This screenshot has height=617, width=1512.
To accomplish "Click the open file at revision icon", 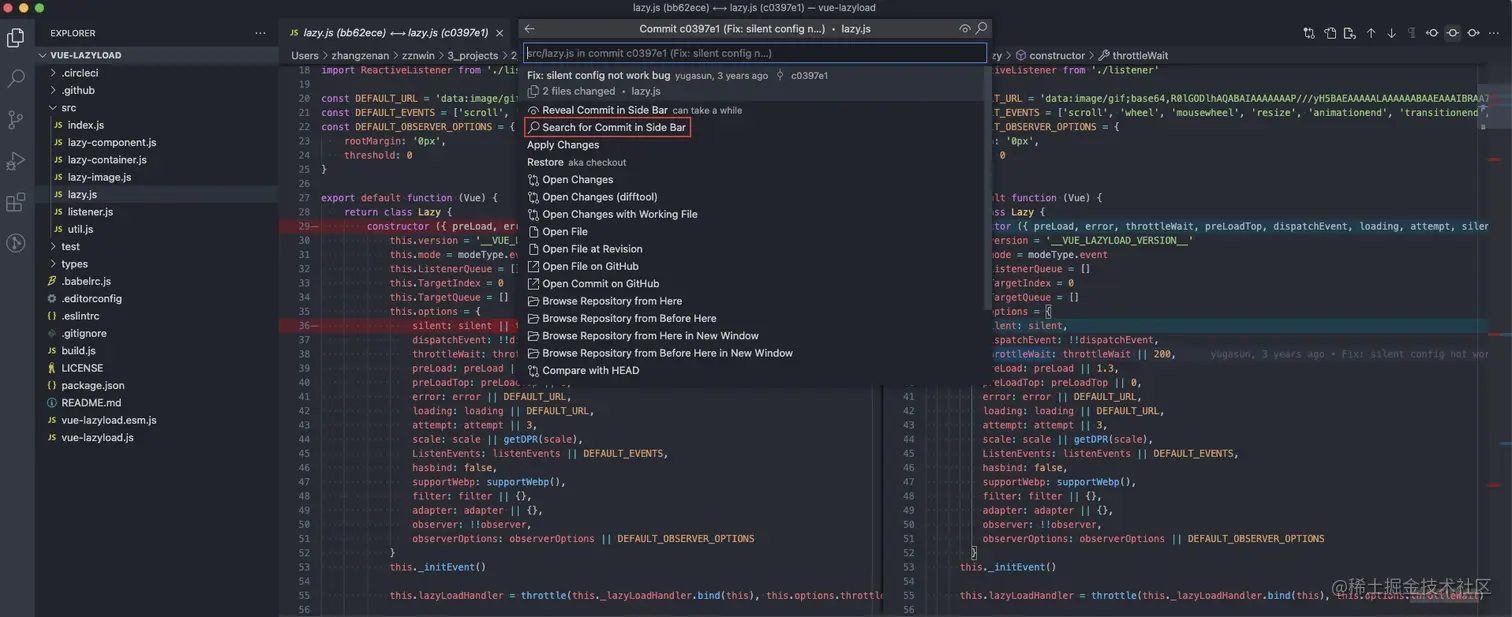I will tap(1350, 33).
